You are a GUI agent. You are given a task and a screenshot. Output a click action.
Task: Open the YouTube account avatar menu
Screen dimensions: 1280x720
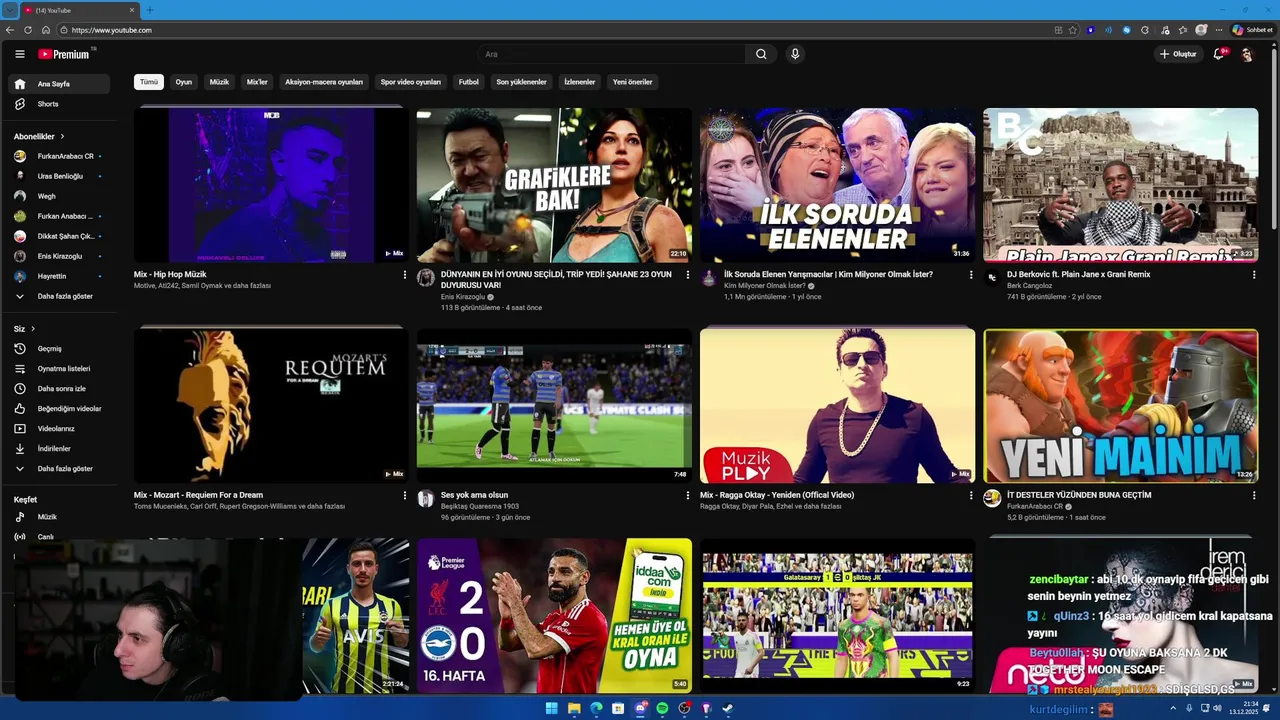(x=1247, y=54)
